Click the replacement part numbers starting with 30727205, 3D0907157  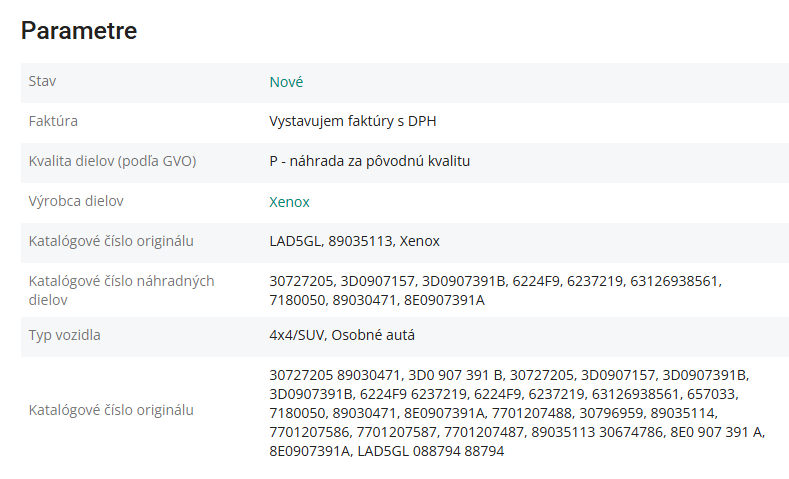[494, 290]
